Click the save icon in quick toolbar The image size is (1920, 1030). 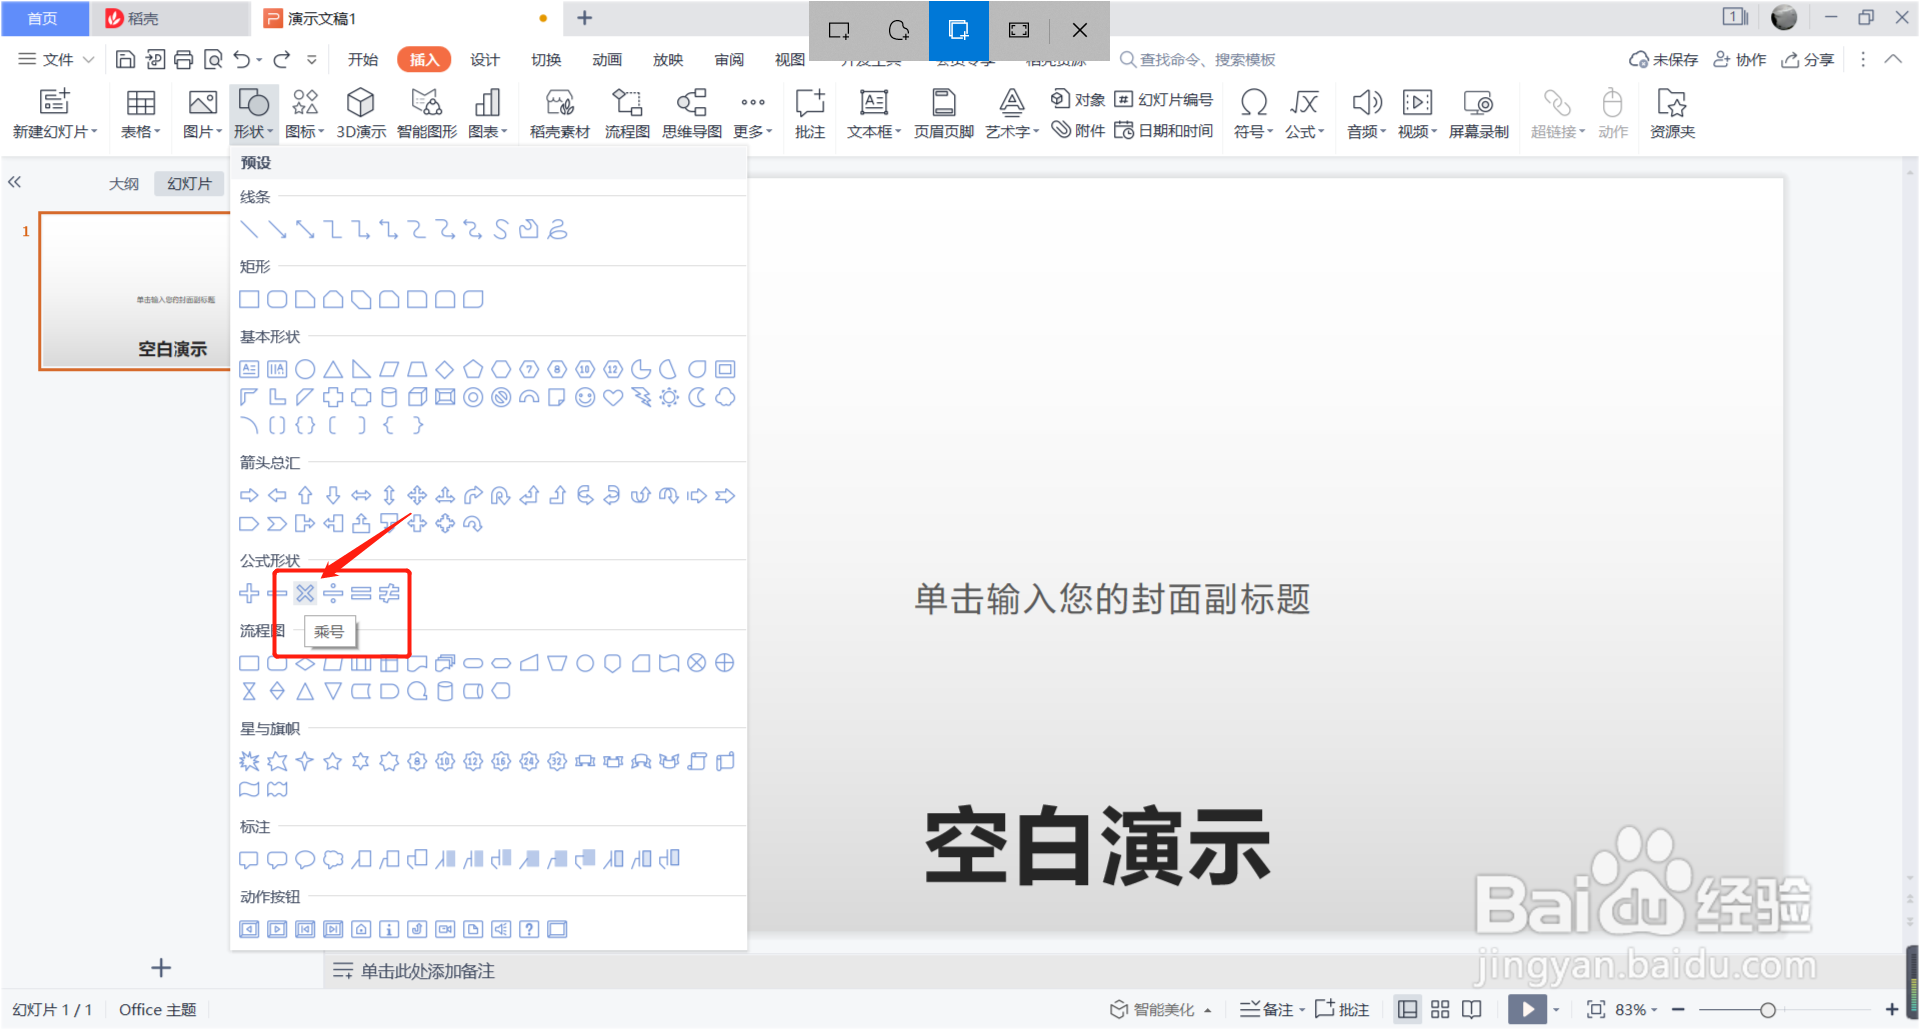pyautogui.click(x=125, y=59)
